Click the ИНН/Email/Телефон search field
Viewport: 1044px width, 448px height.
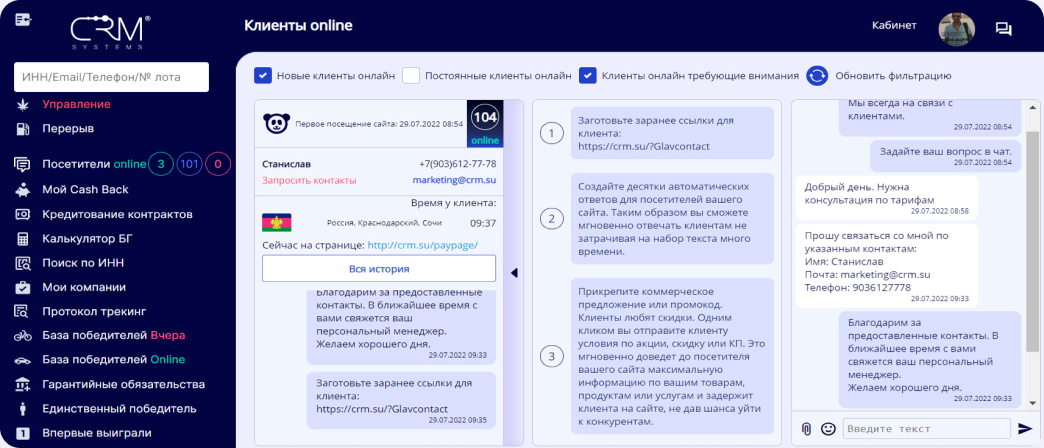(111, 77)
